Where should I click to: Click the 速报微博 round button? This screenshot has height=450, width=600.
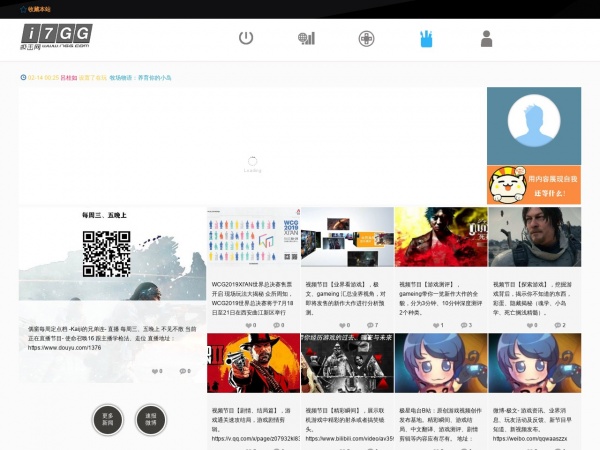click(151, 419)
